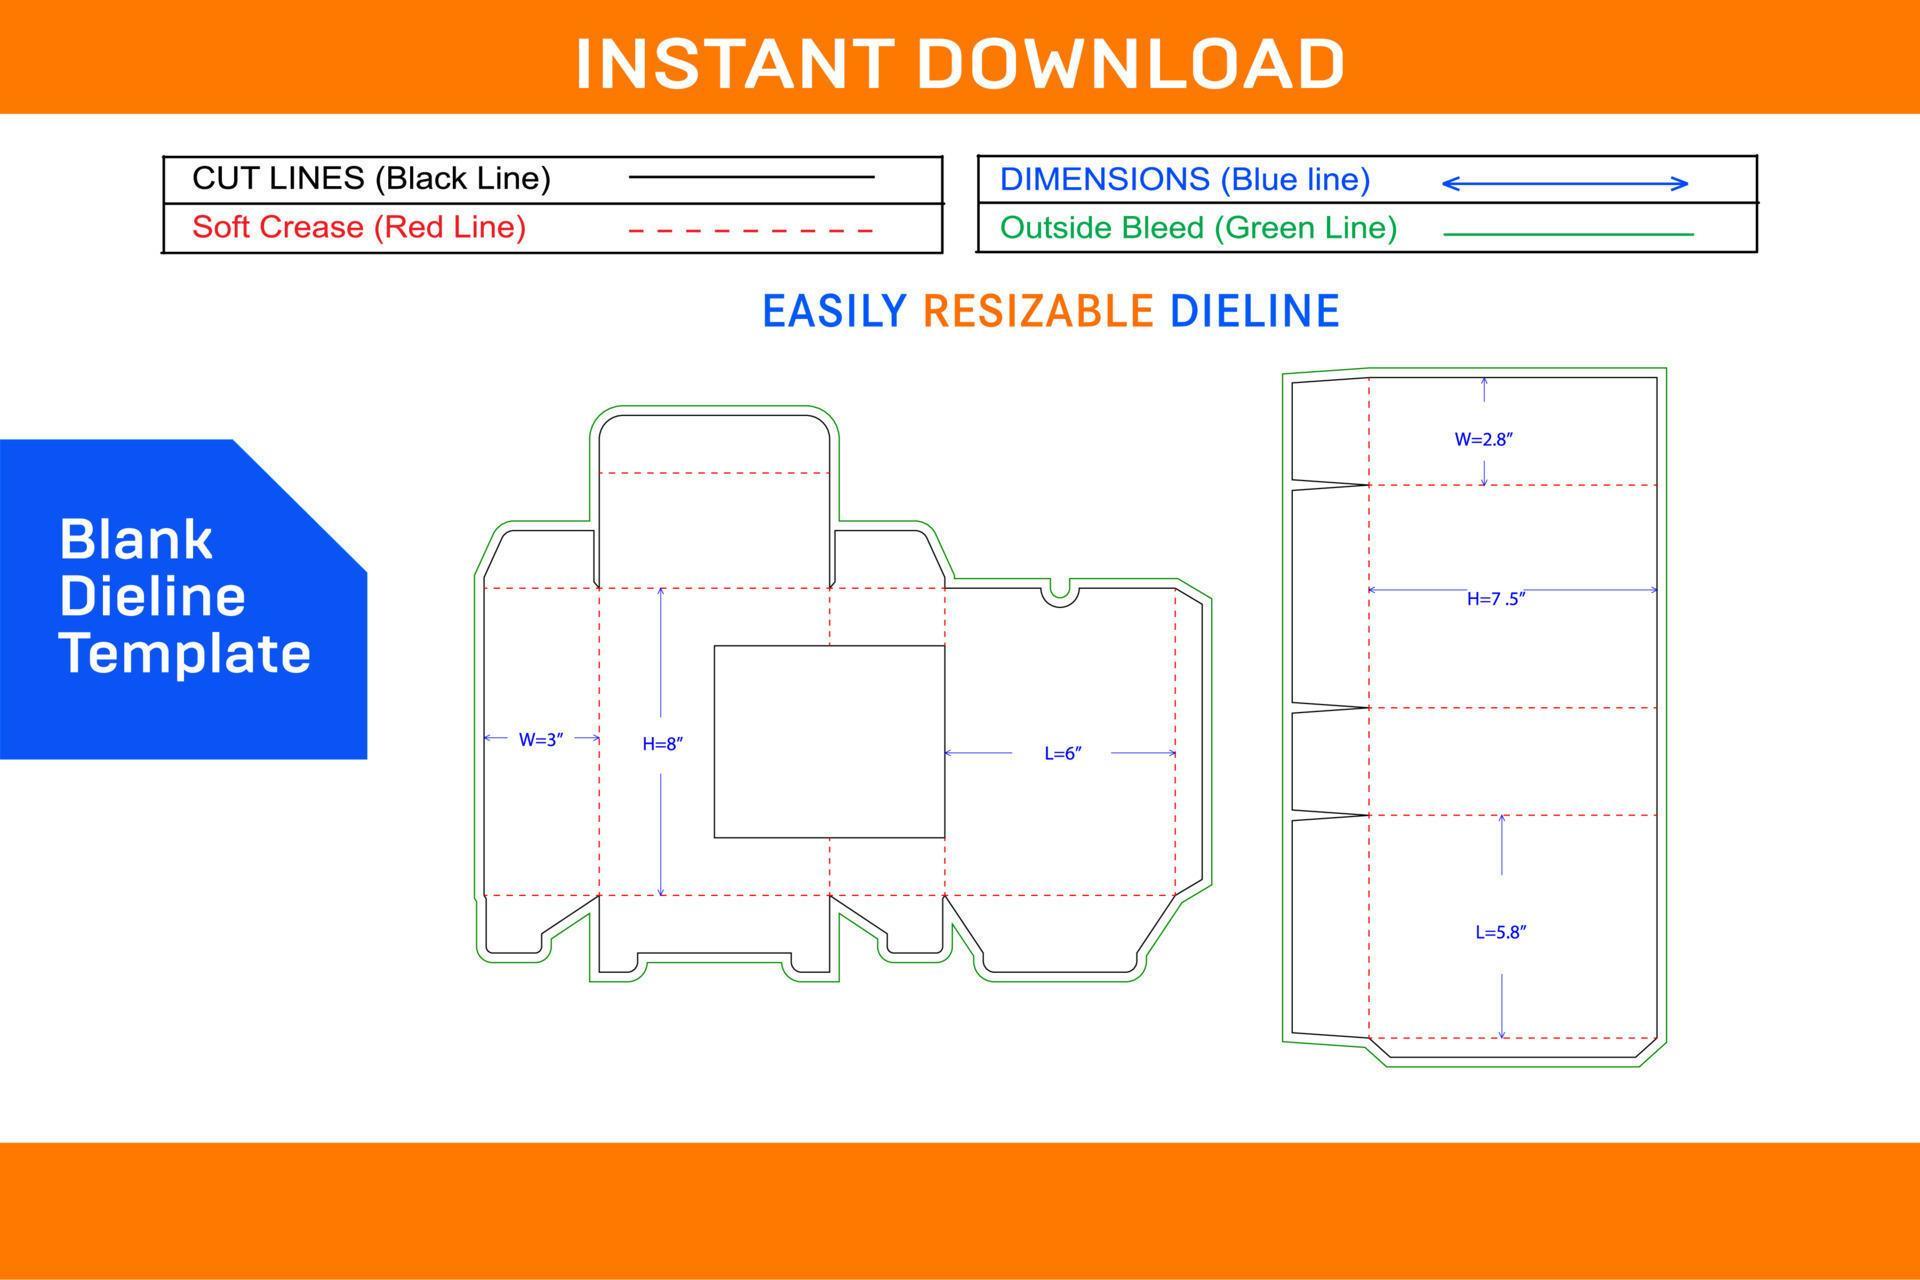1920x1280 pixels.
Task: Click the 'DIMENSIONS (Blue line)' legend label
Action: coord(1185,179)
